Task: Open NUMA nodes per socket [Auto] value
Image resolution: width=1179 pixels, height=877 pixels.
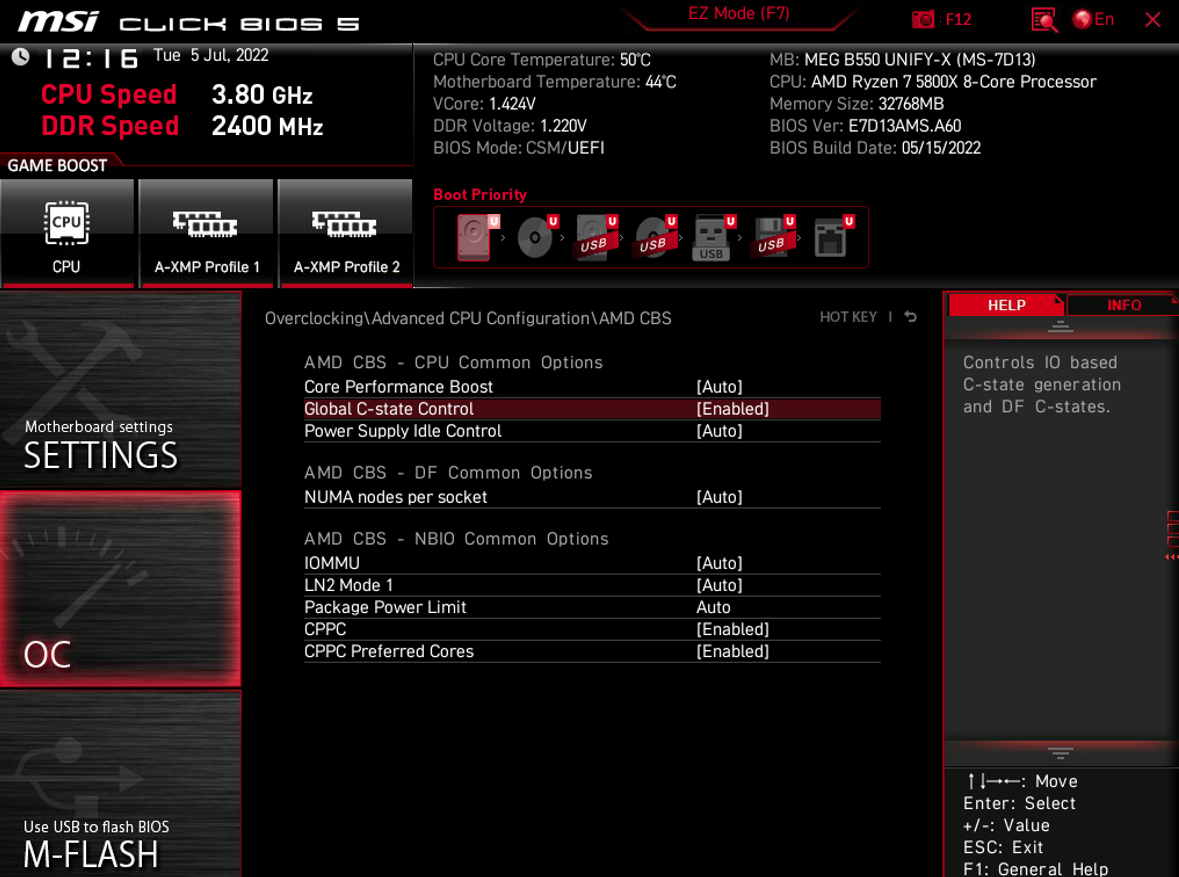Action: (720, 497)
